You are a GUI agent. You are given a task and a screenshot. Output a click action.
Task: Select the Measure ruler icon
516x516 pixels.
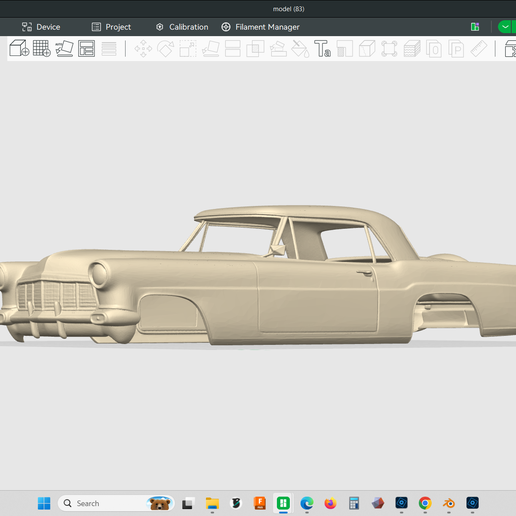479,49
